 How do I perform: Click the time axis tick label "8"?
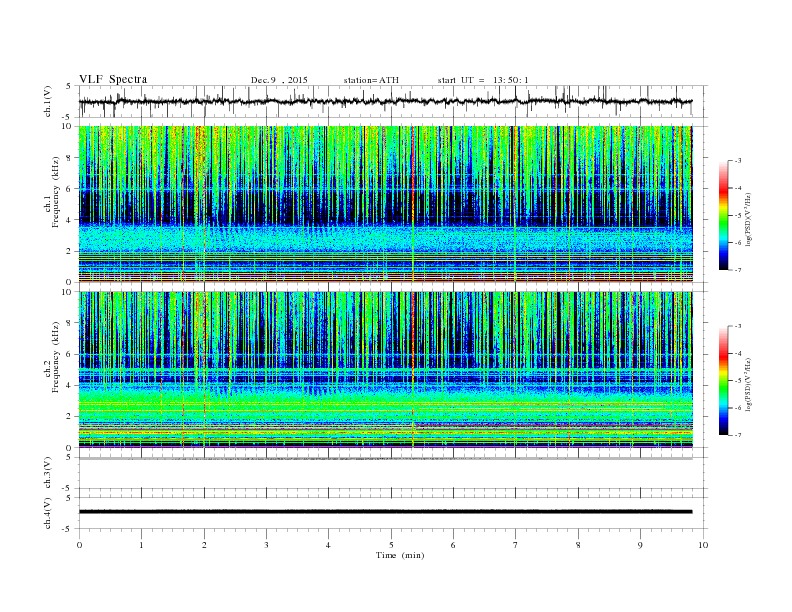[578, 545]
